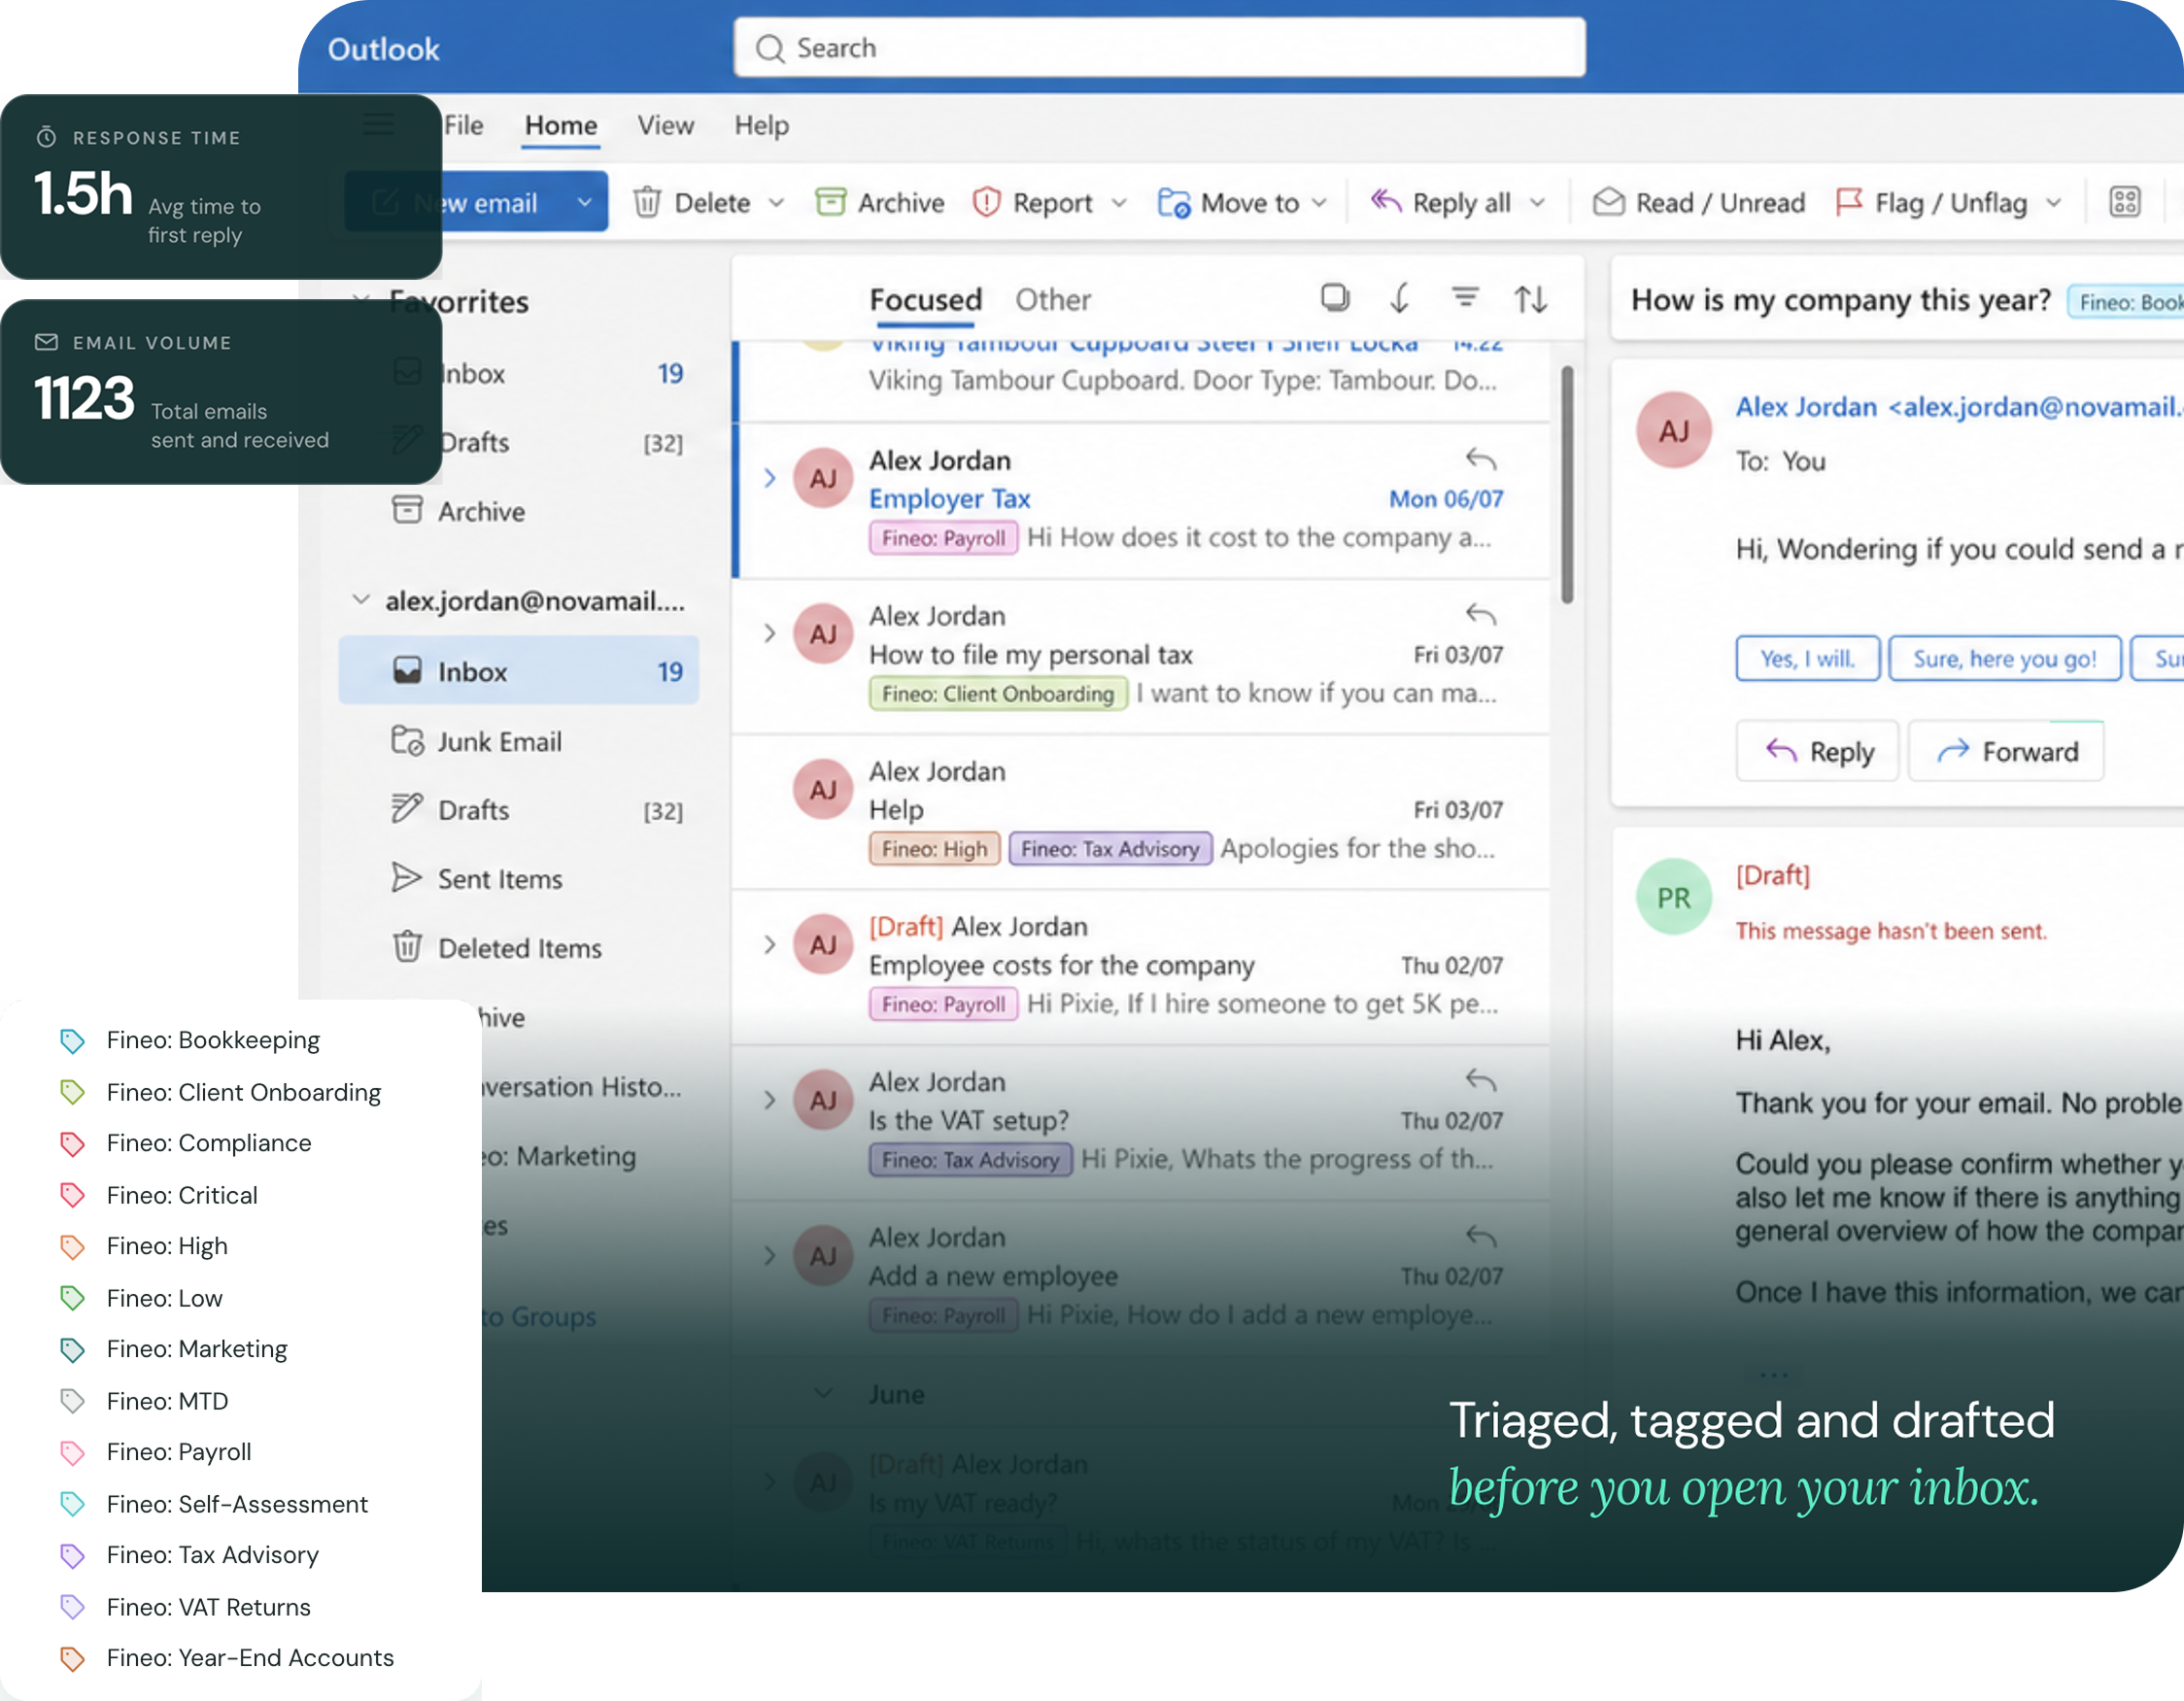Screen dimensions: 2184x1701
Task: Expand the Employee costs draft conversation chevron
Action: 769,944
